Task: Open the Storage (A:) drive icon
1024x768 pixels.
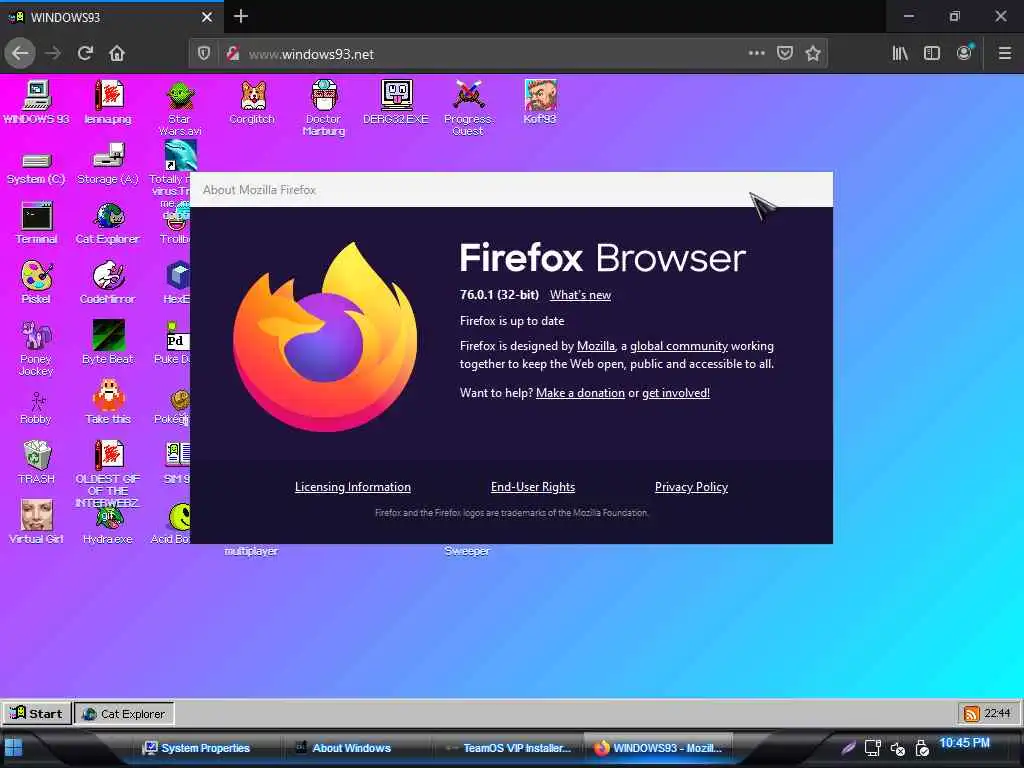Action: pos(108,165)
